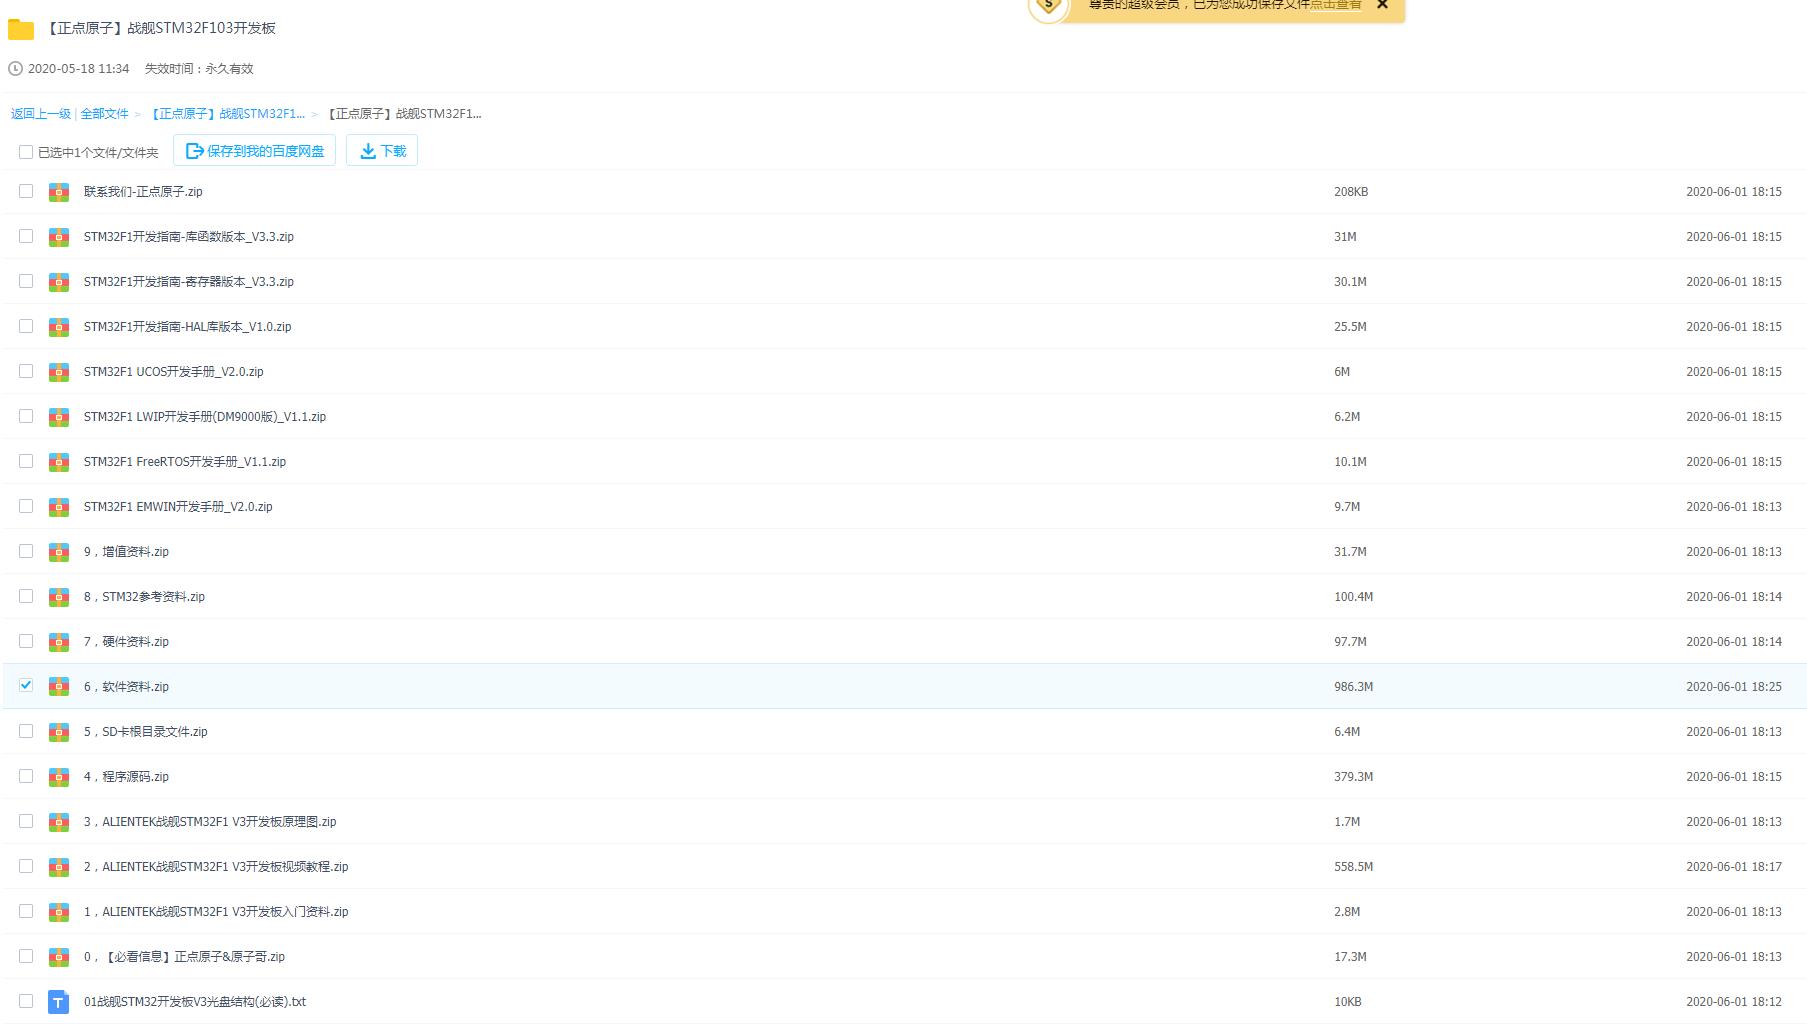Check the box for 7，硬件资料.zip
Image resolution: width=1807 pixels, height=1034 pixels.
[26, 641]
